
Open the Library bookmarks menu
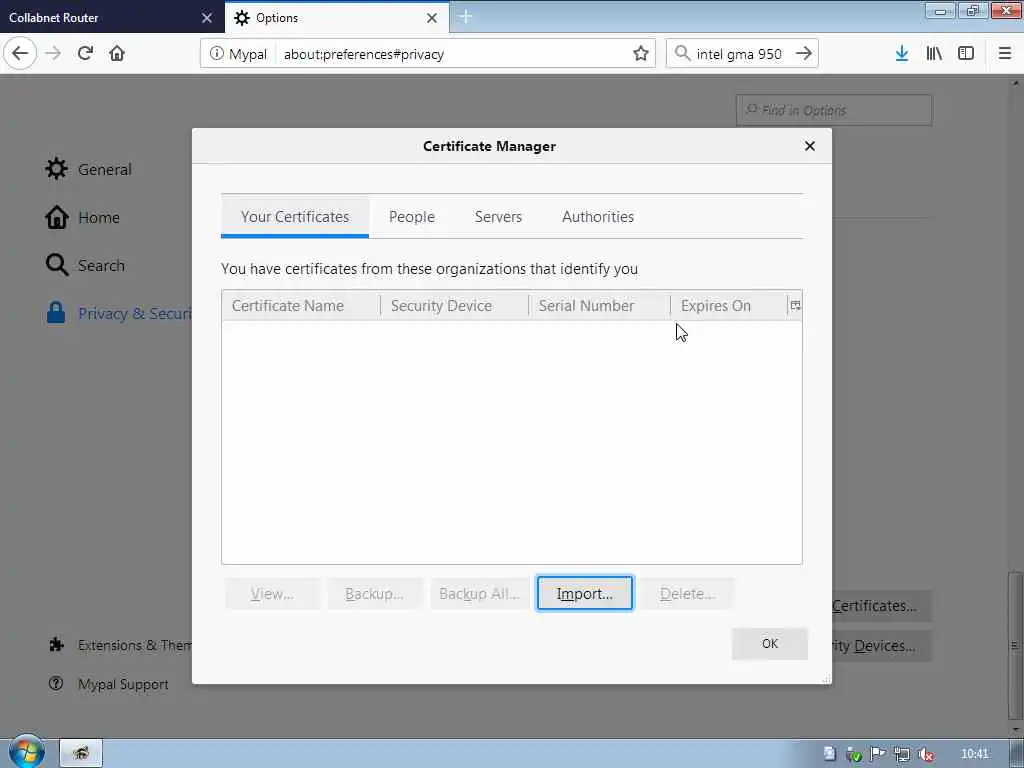click(x=934, y=54)
